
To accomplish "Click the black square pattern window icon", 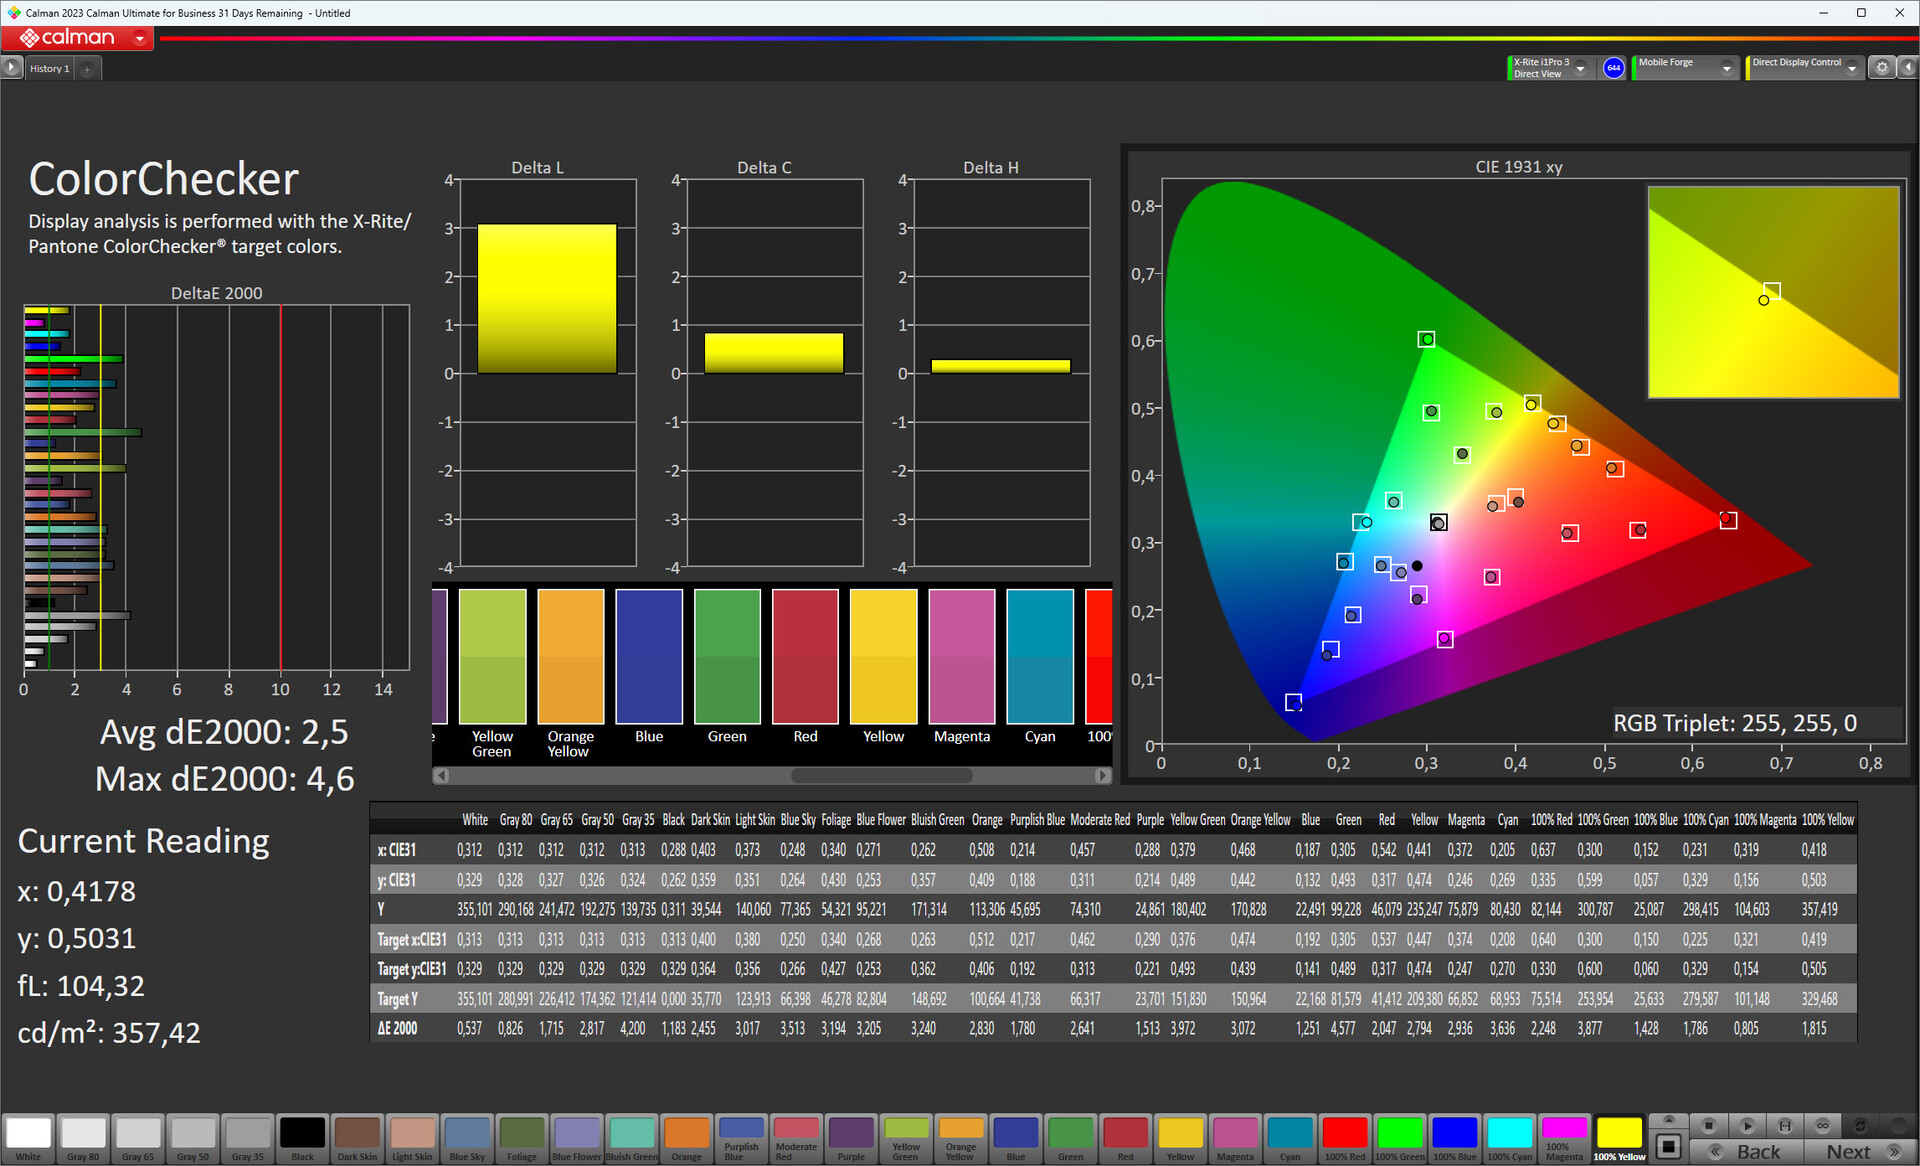I will point(1668,1145).
